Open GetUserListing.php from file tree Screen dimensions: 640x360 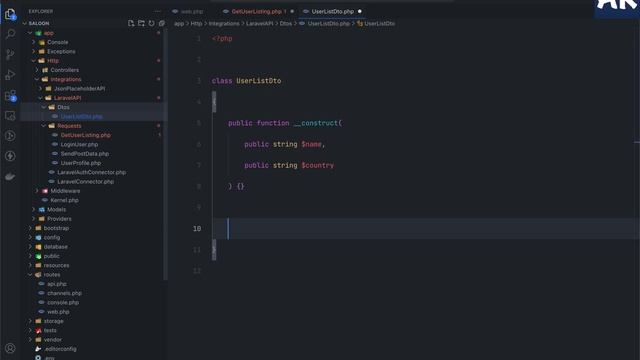pos(86,135)
